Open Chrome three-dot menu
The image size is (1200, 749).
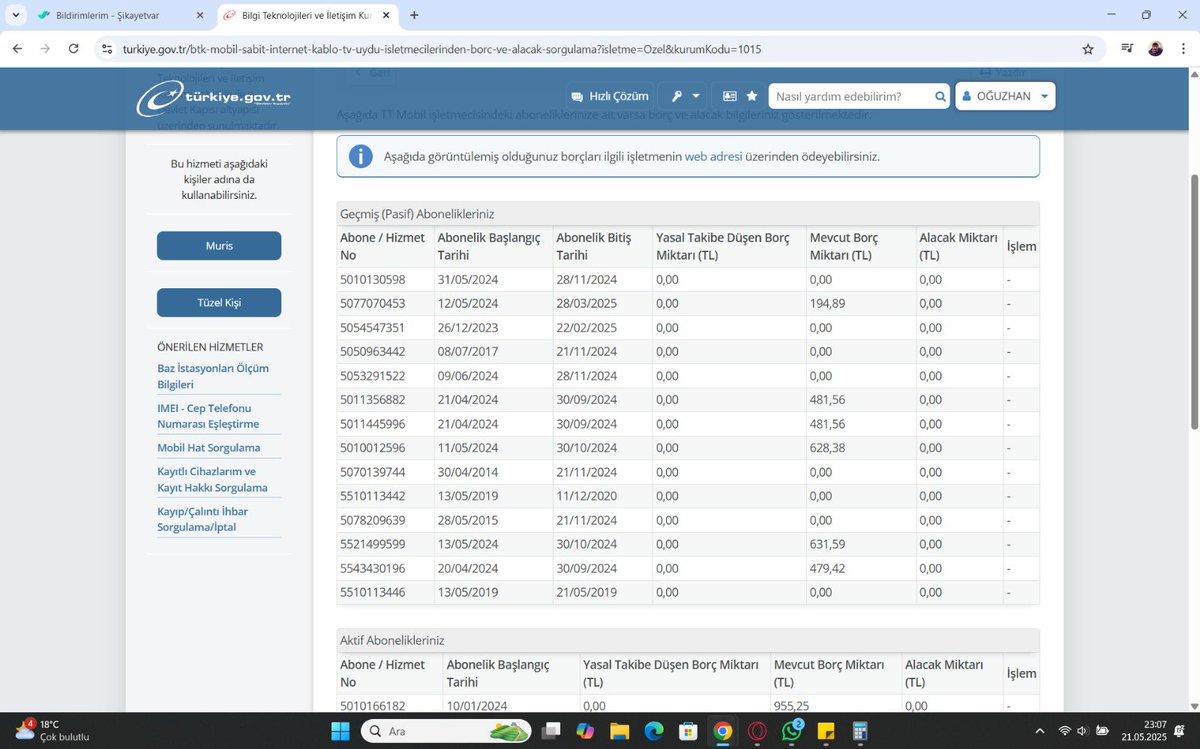(x=1182, y=48)
